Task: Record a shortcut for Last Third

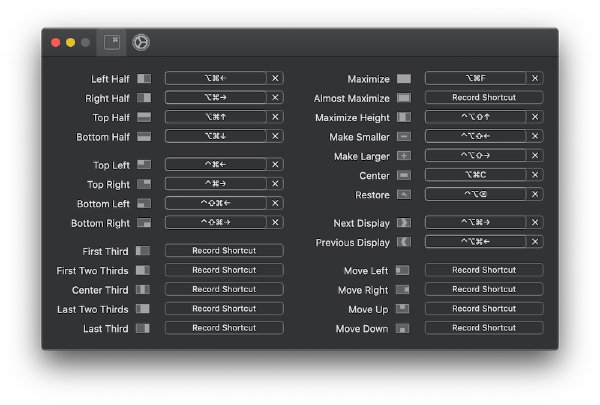Action: tap(224, 328)
